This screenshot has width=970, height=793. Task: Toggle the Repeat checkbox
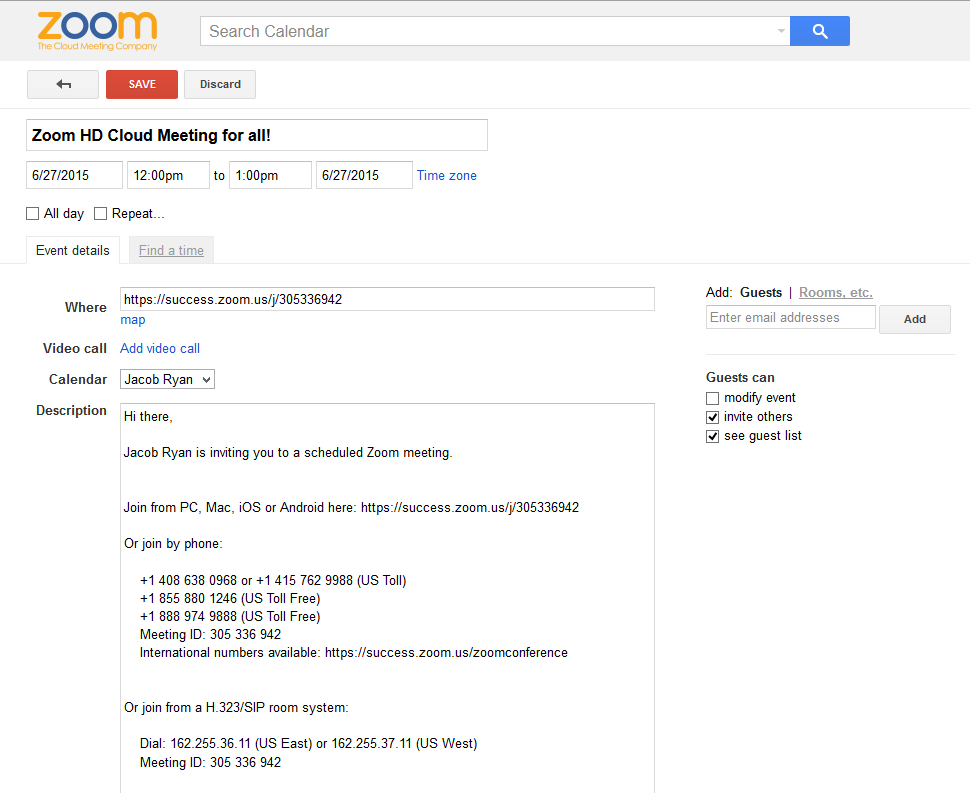pos(101,214)
